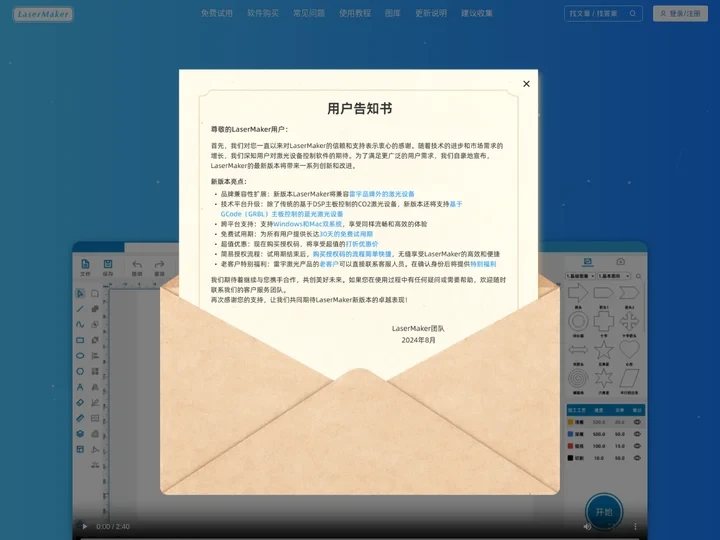Click the search magnifier icon in header

[x=633, y=14]
